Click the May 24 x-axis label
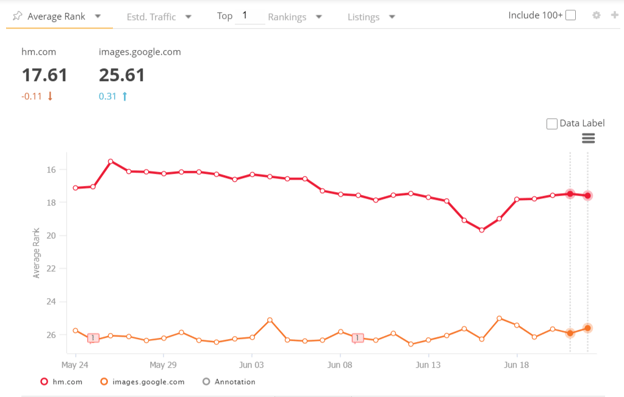 point(75,365)
